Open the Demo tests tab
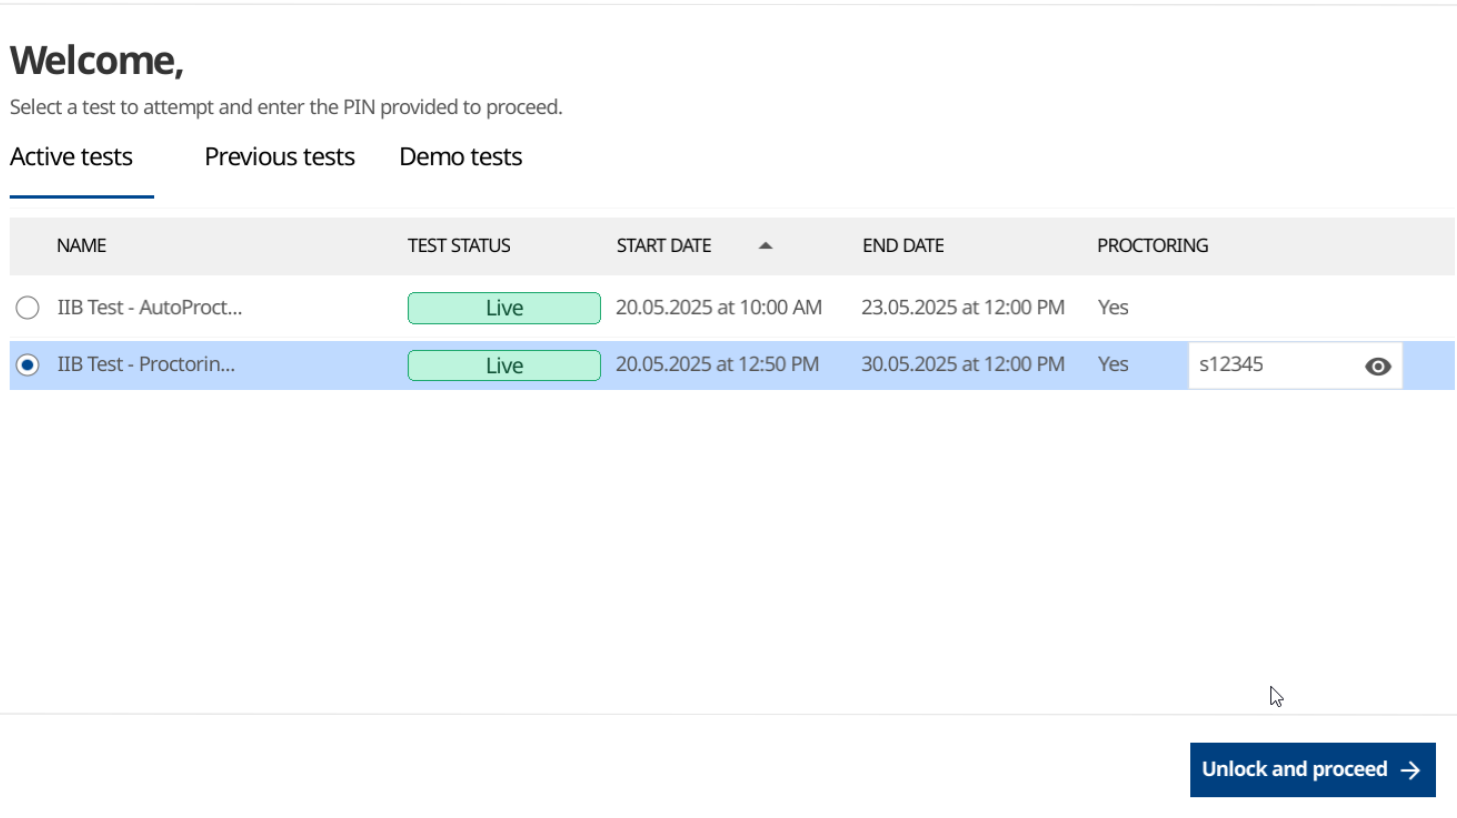The image size is (1457, 818). tap(460, 157)
